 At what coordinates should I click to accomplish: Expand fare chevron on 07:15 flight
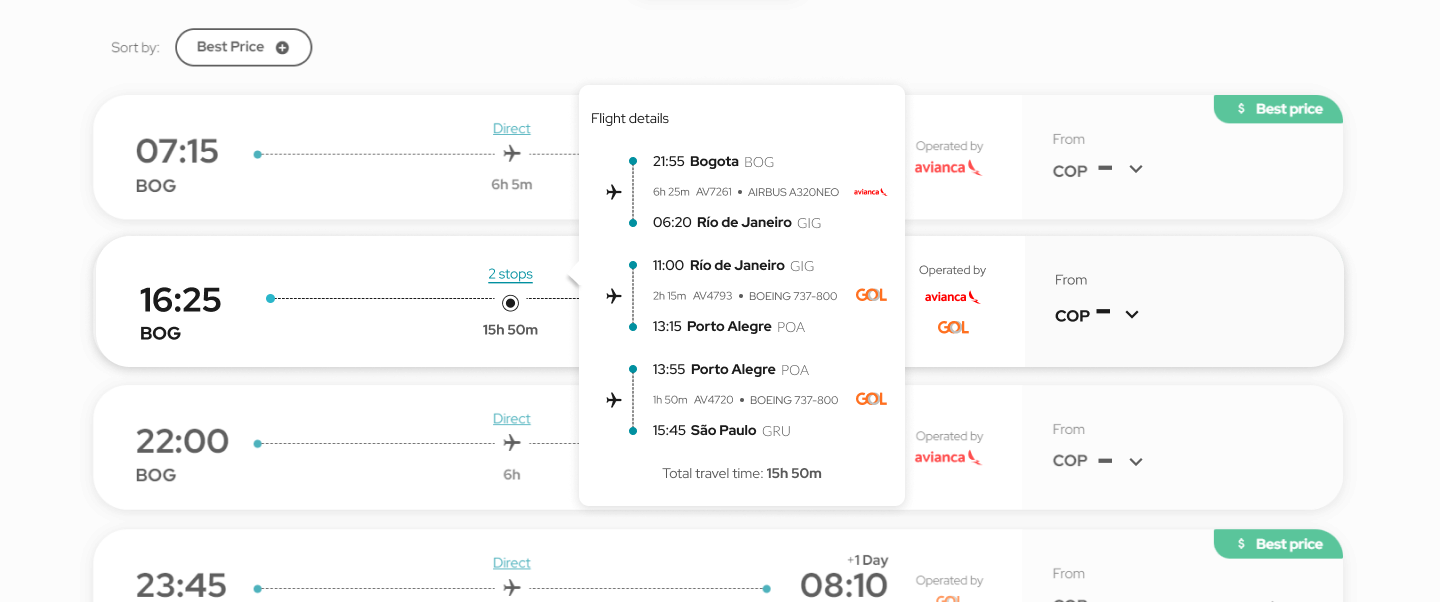point(1135,169)
